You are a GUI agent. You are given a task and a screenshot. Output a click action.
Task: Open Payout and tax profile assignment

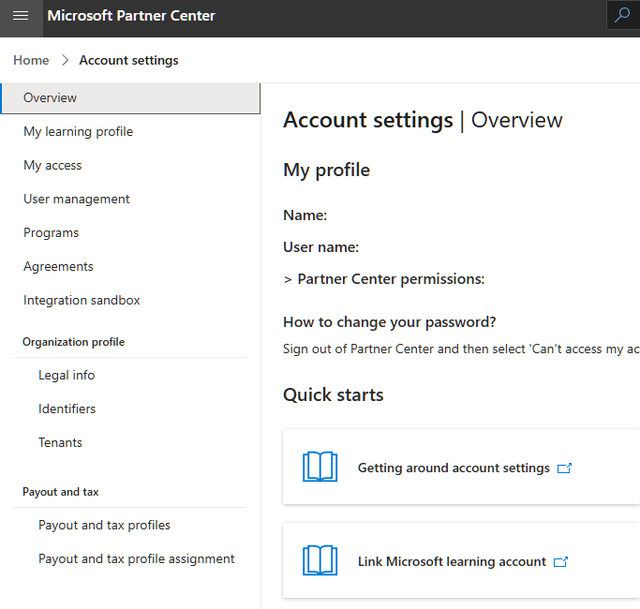pos(136,559)
